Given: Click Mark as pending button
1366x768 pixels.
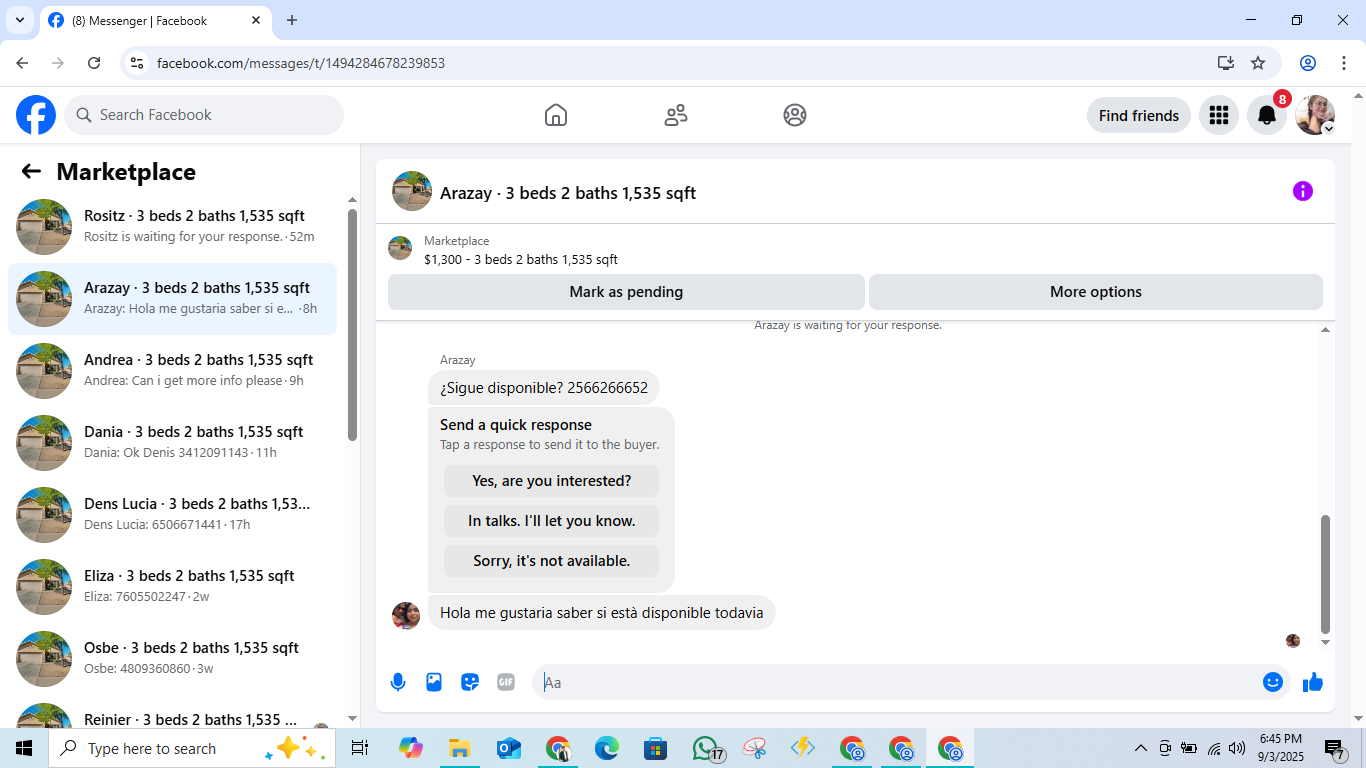Looking at the screenshot, I should coord(626,292).
